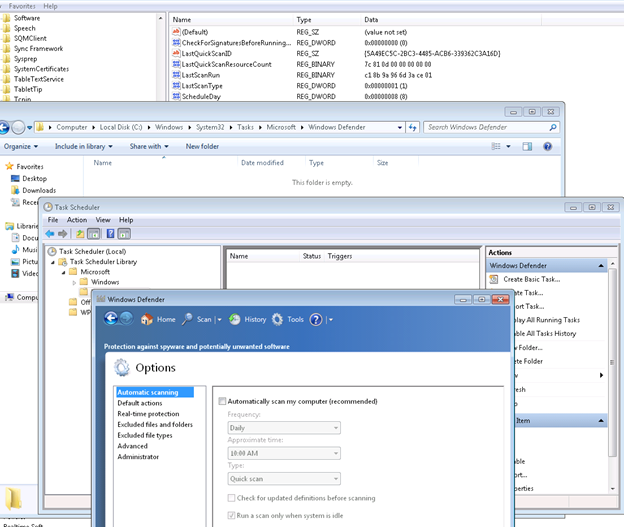
Task: Open Registry Editor Favorites menu
Action: point(22,6)
